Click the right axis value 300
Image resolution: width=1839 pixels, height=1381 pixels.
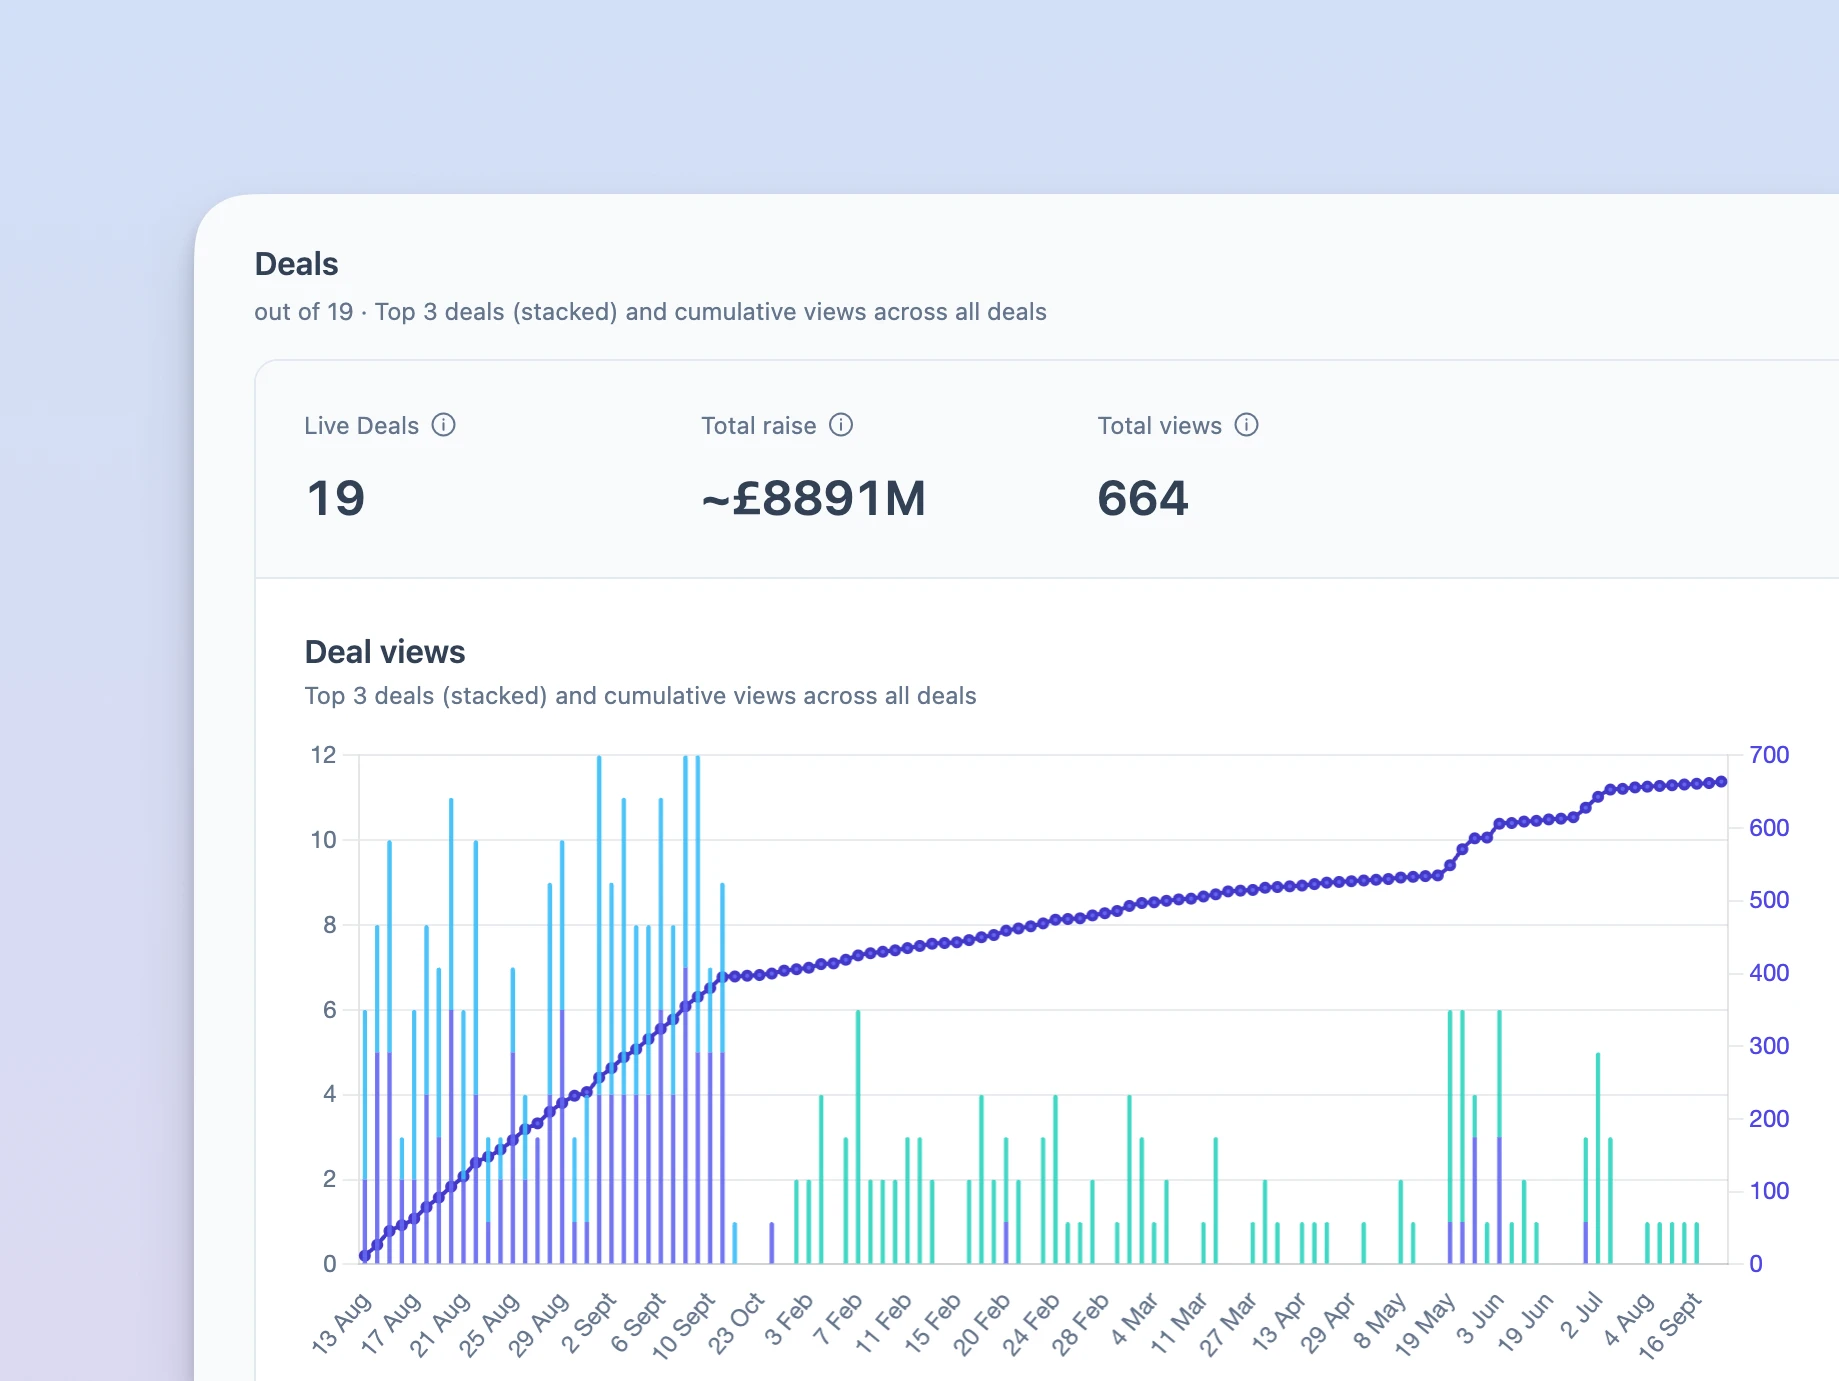(1769, 1046)
